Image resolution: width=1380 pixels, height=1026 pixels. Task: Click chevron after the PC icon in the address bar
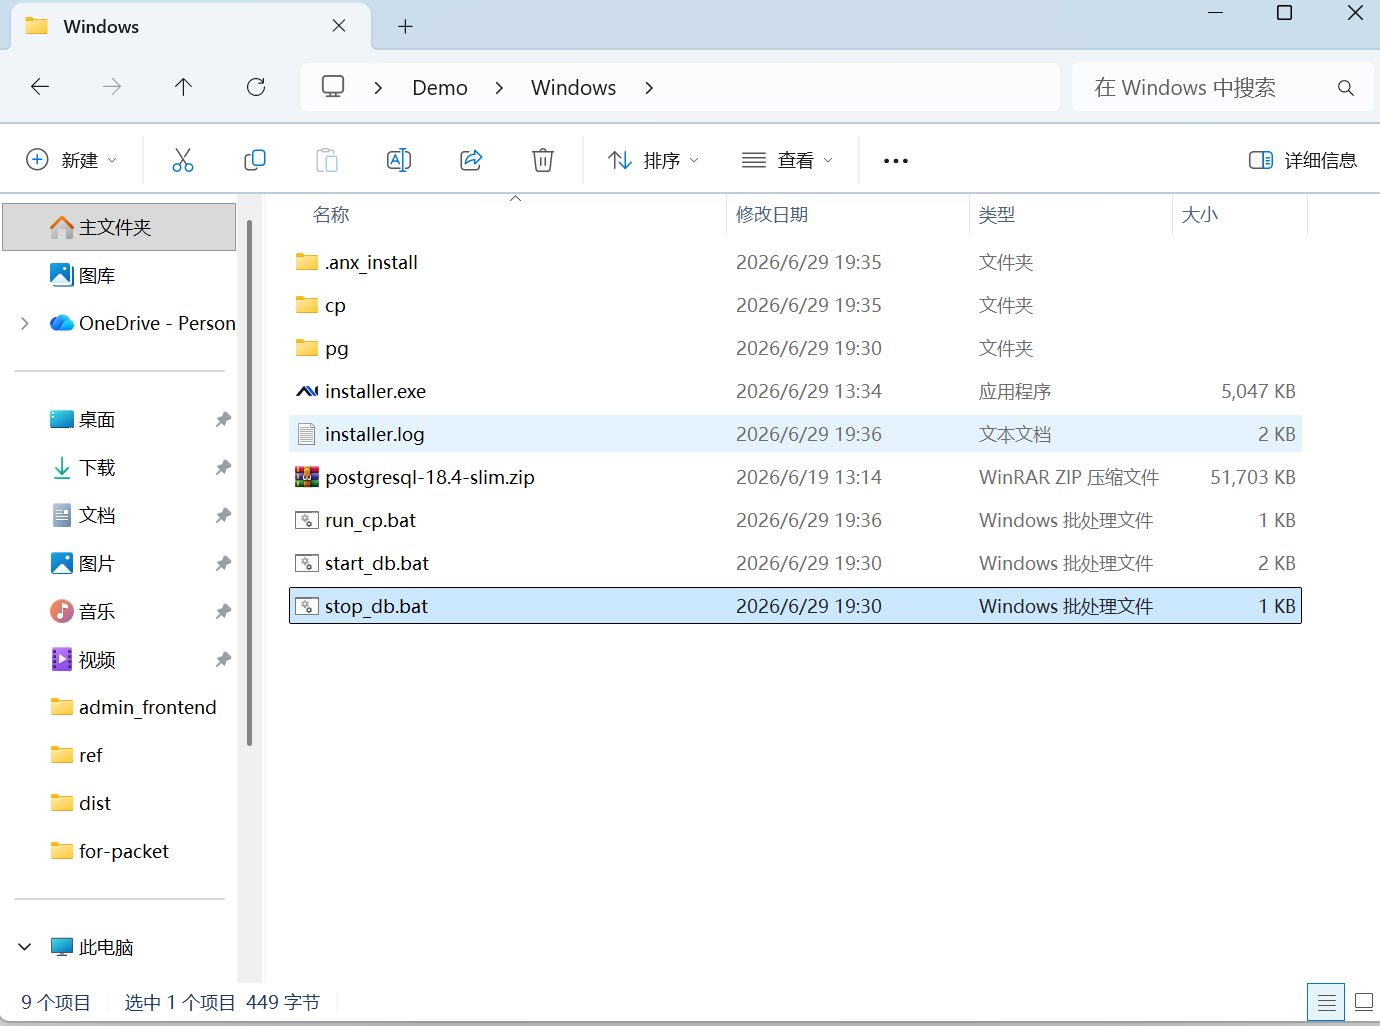(x=378, y=88)
